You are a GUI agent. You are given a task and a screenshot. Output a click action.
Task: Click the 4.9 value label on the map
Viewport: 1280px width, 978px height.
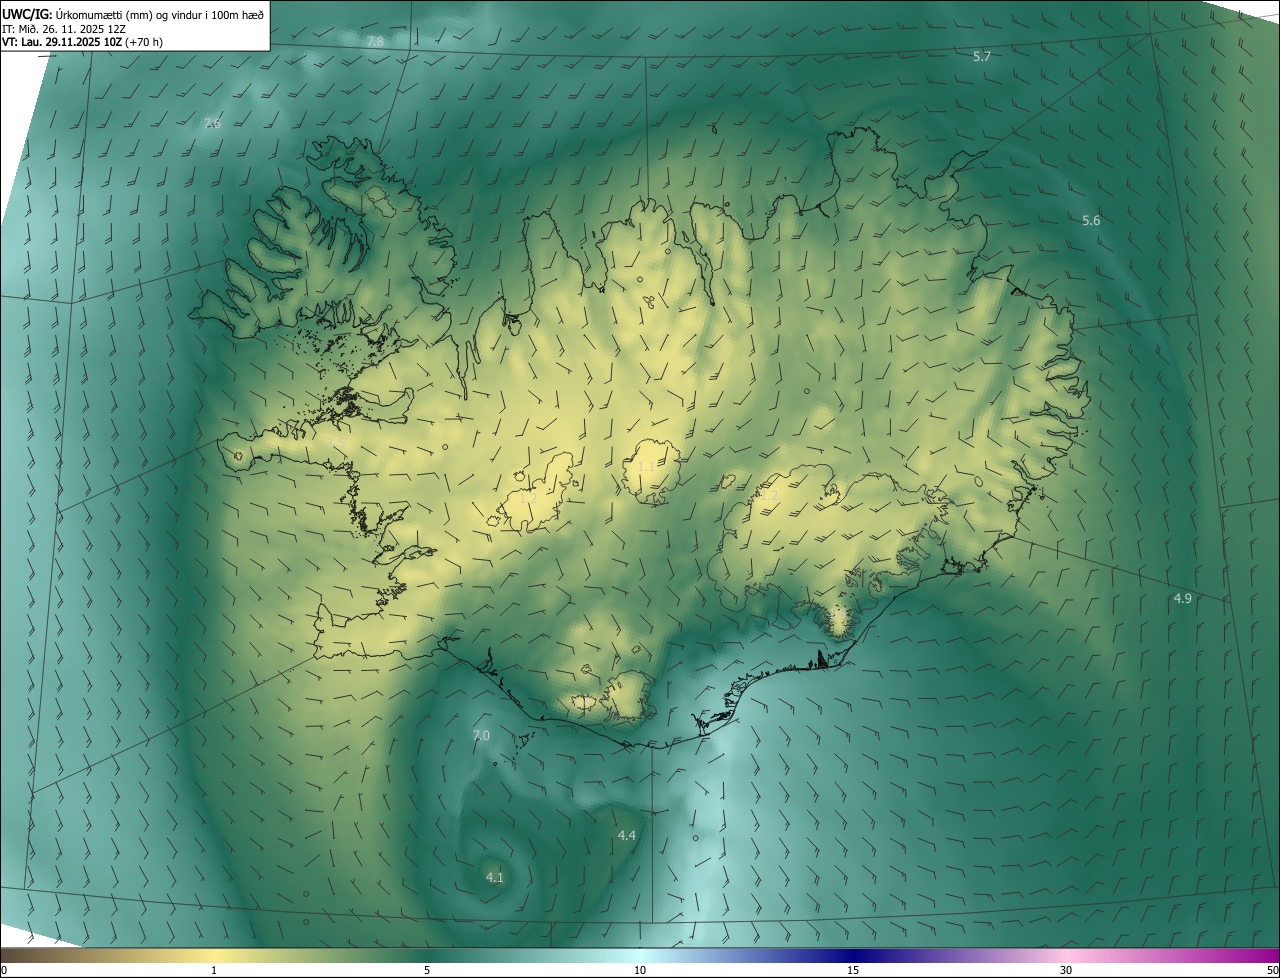pyautogui.click(x=1182, y=598)
